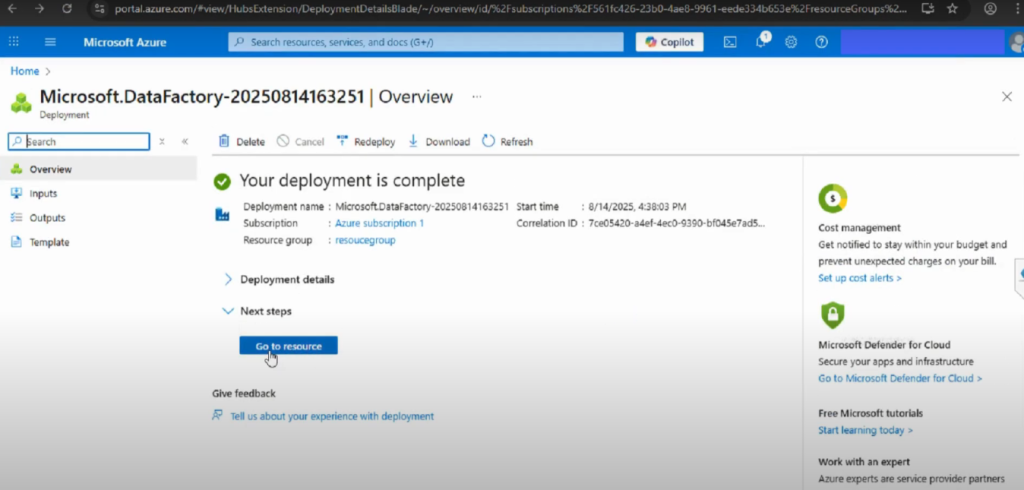The width and height of the screenshot is (1024, 490).
Task: Click the Microsoft Defender shield icon
Action: click(832, 316)
